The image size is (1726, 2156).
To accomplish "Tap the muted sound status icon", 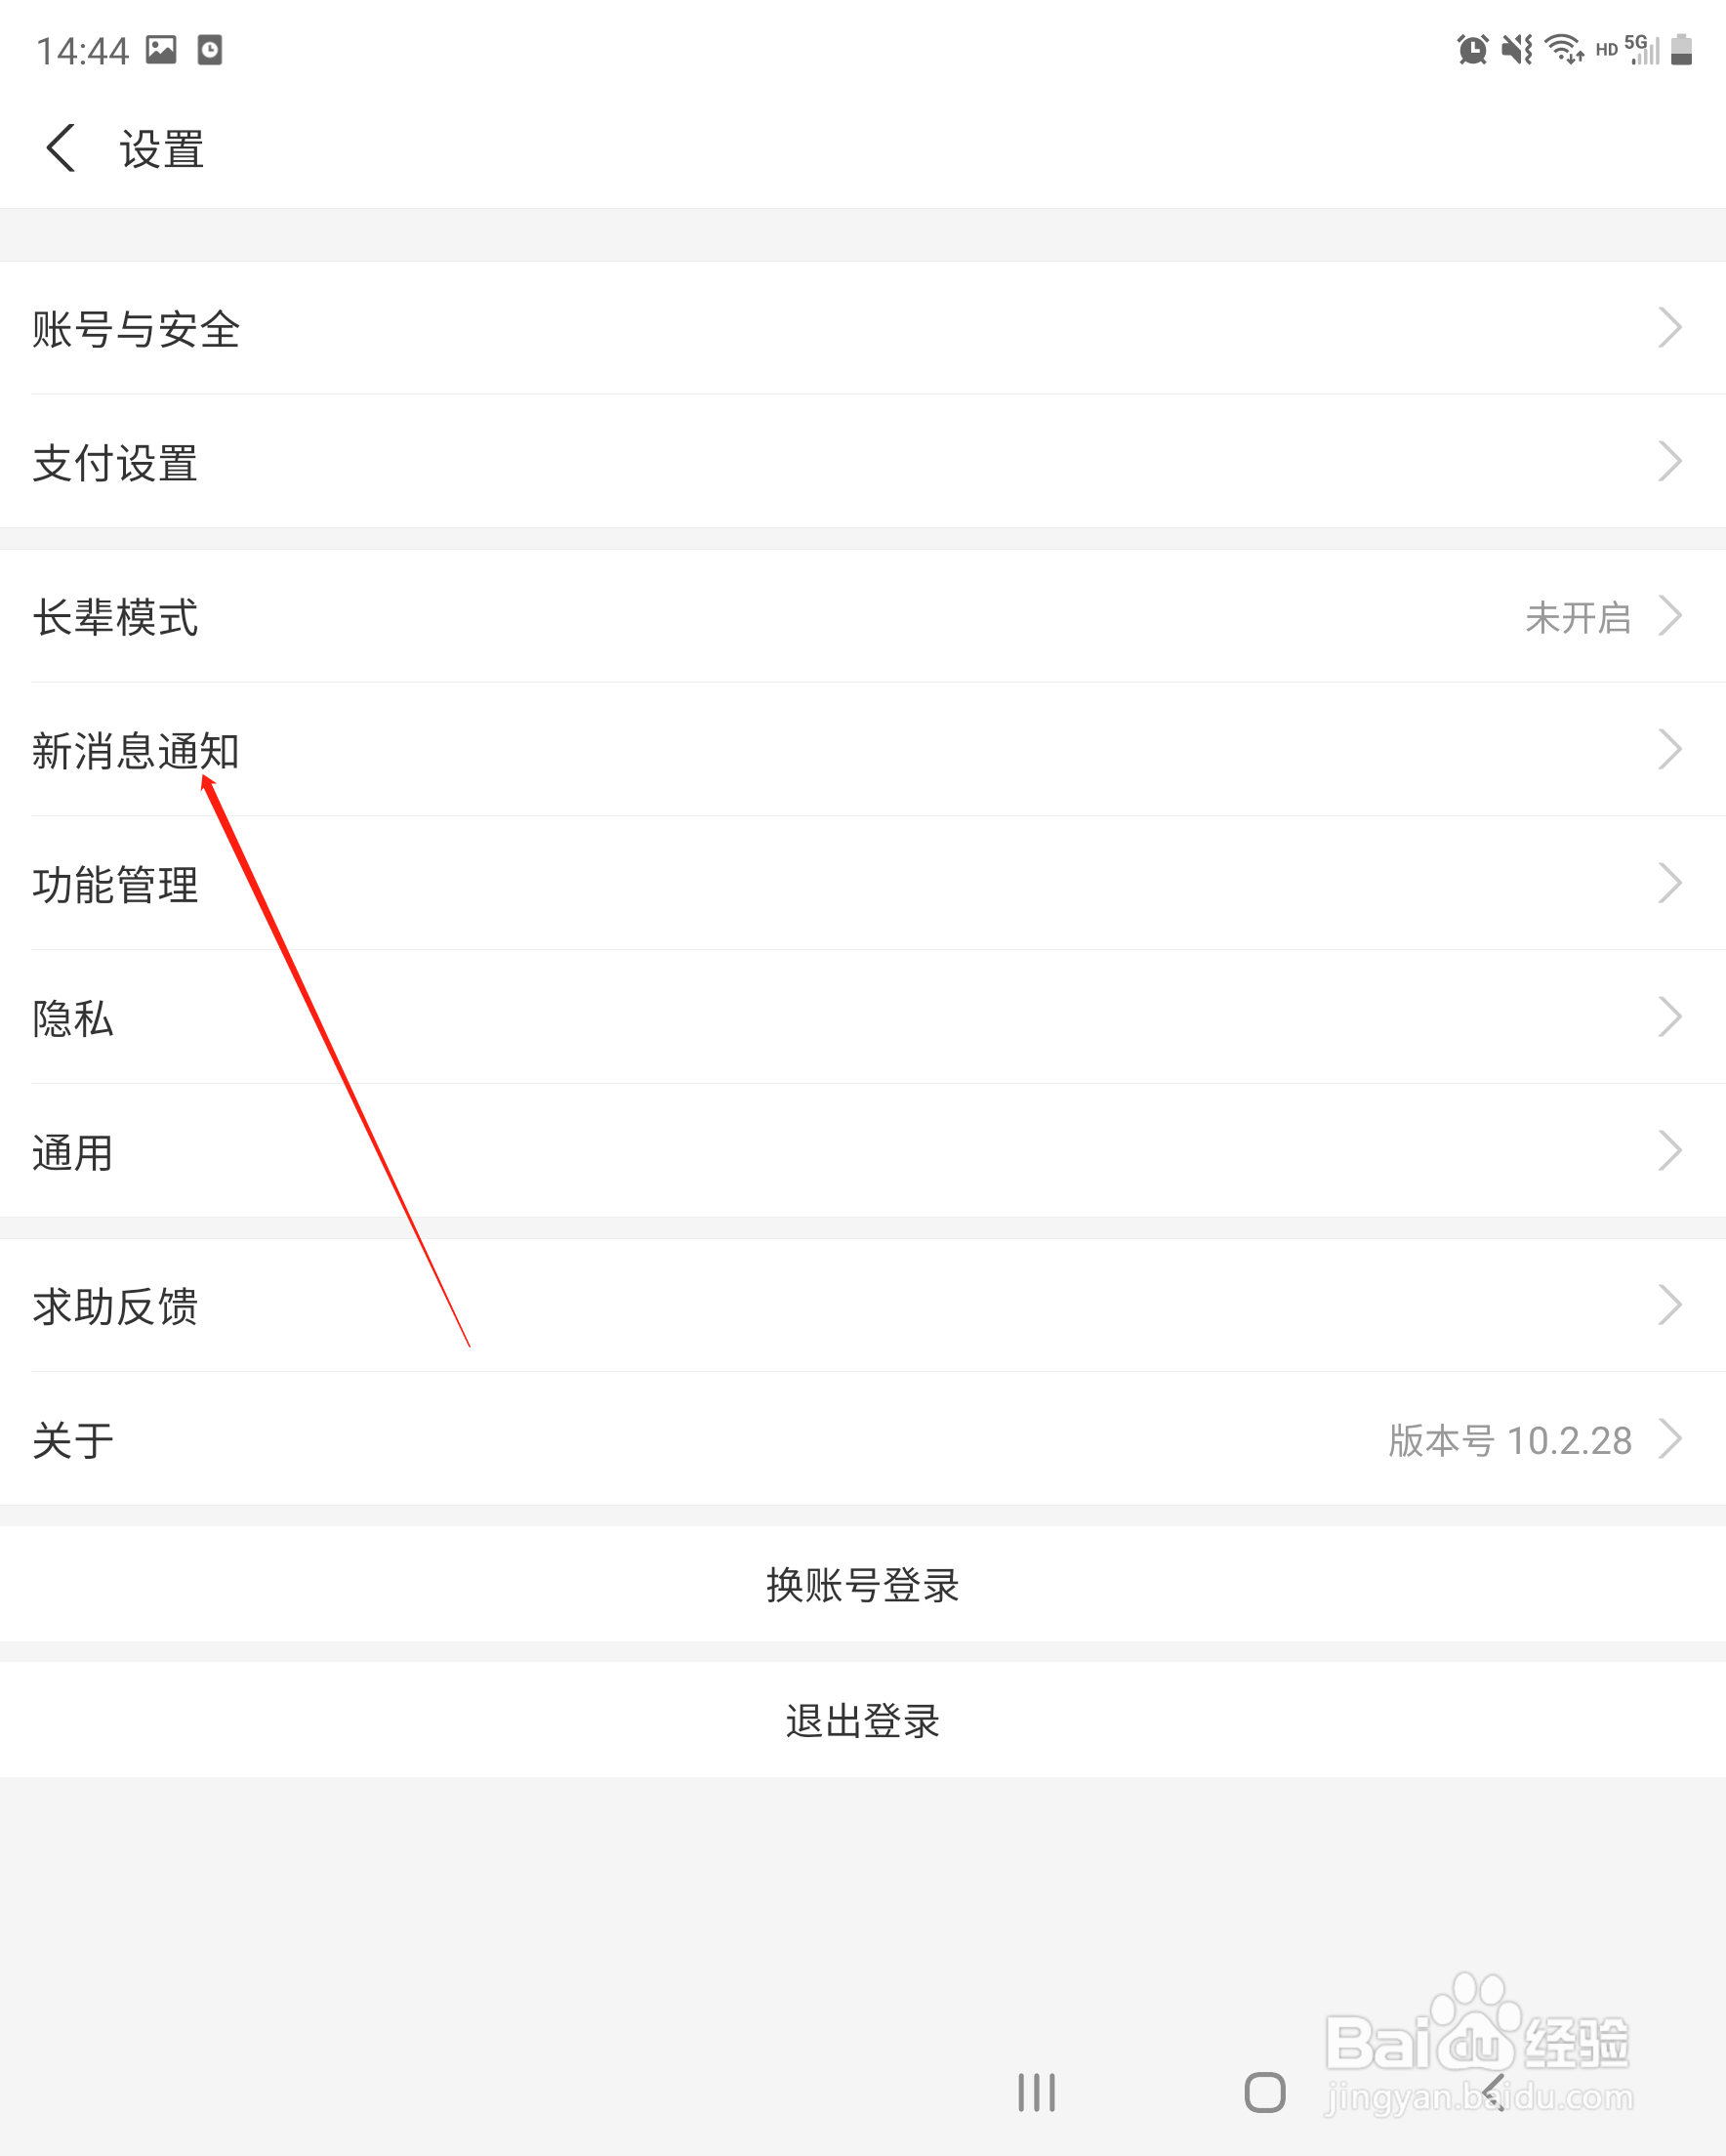I will tap(1517, 49).
